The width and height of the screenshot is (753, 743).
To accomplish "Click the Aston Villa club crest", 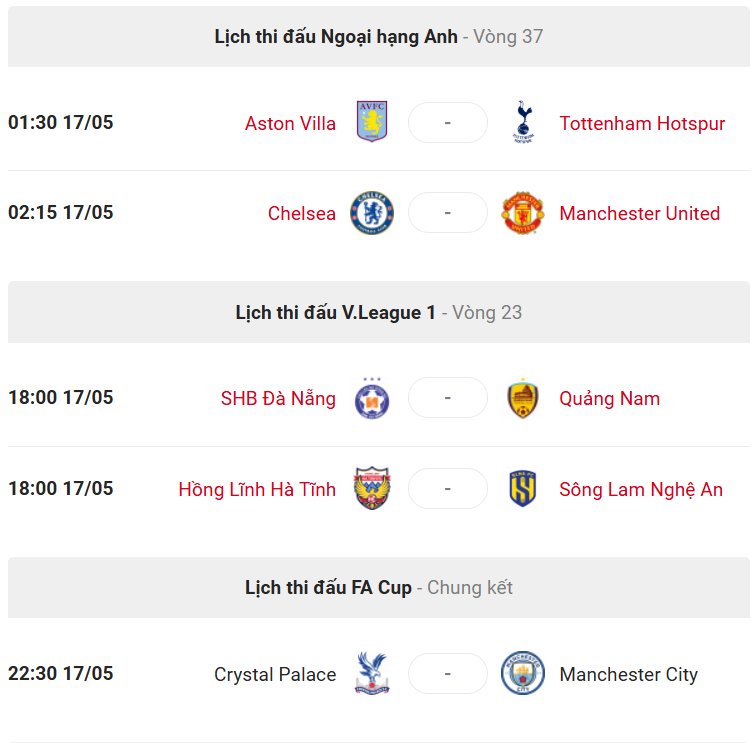I will tap(372, 122).
